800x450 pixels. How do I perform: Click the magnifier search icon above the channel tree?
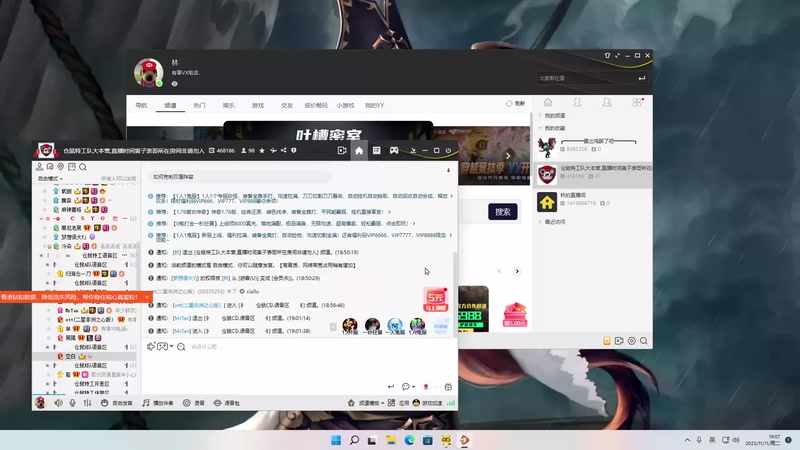[83, 167]
